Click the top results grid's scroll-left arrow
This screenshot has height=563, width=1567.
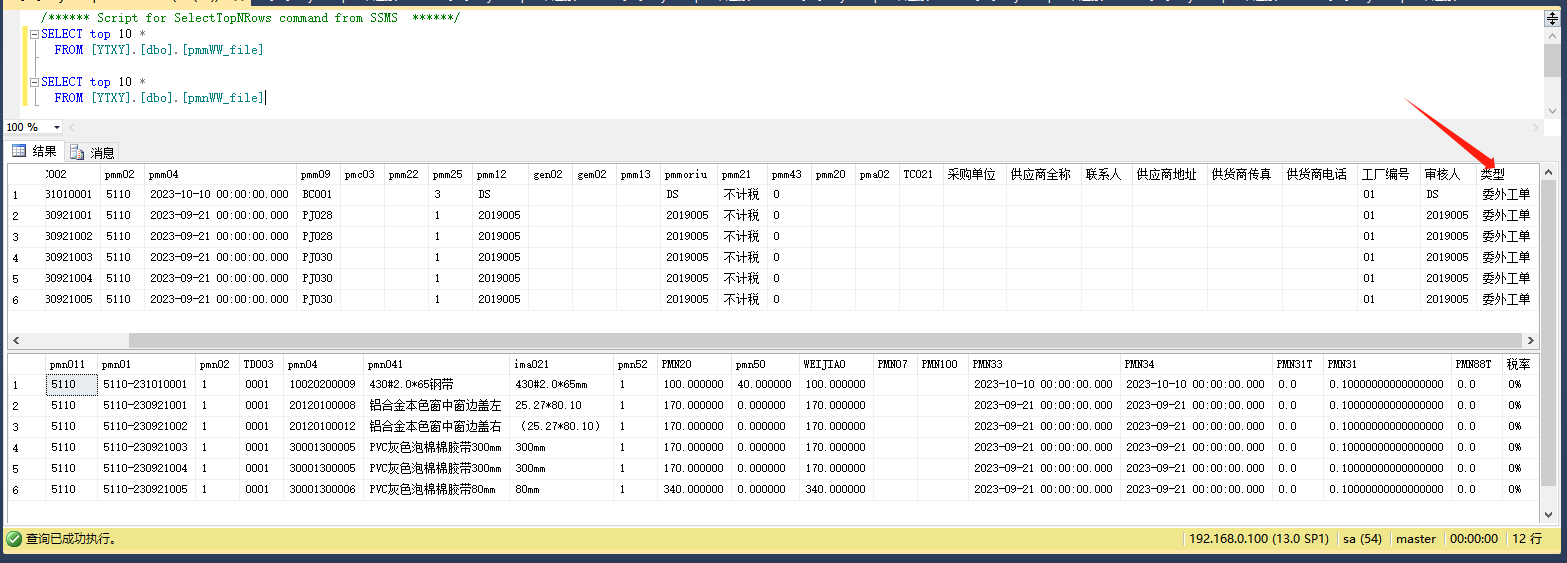point(16,340)
